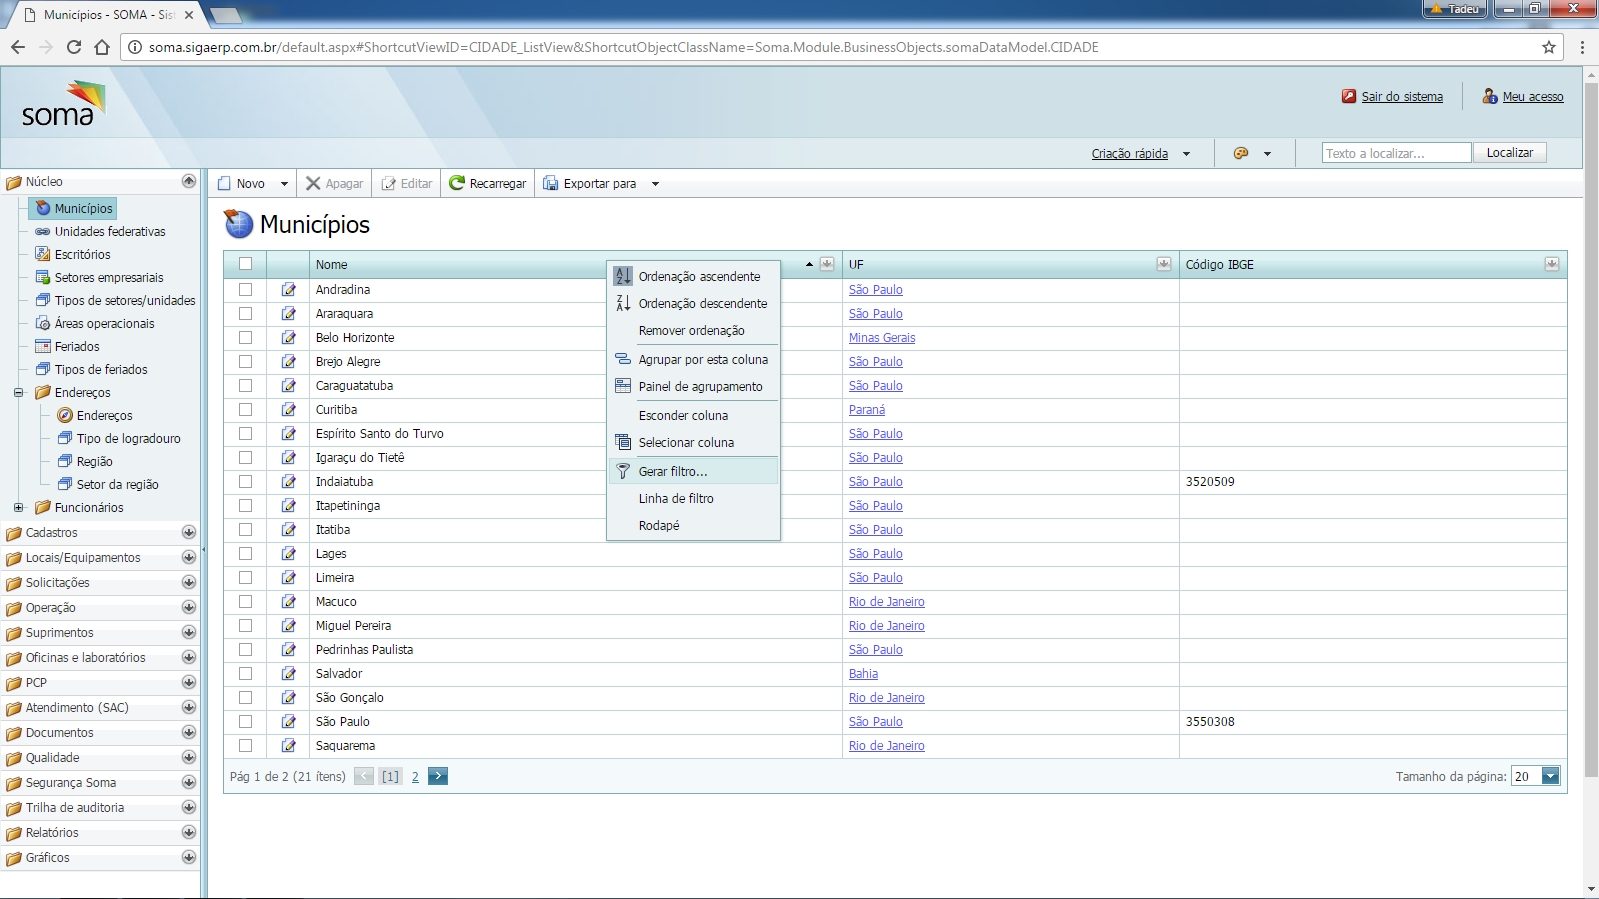The image size is (1599, 899).
Task: Open the Paraná UF link
Action: click(867, 409)
